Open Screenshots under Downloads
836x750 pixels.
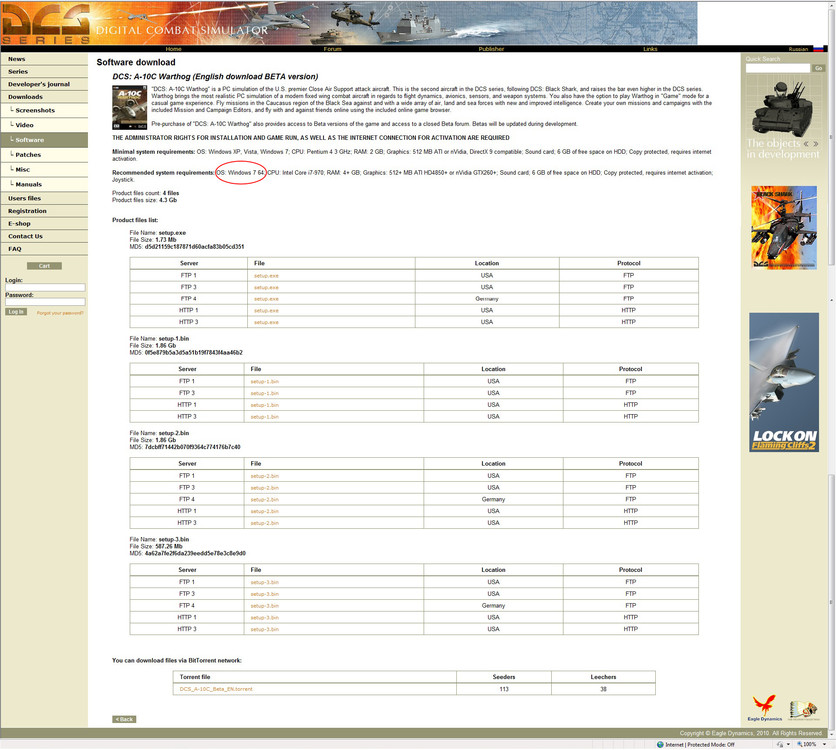tap(44, 110)
